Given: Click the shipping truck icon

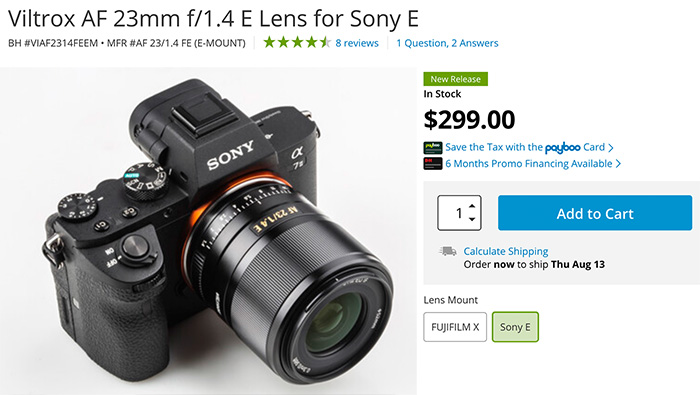Looking at the screenshot, I should pos(448,251).
